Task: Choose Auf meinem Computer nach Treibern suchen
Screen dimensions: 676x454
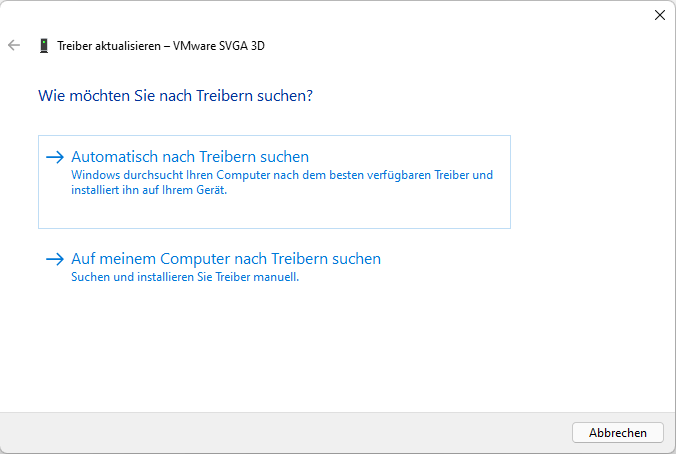Action: (x=226, y=259)
